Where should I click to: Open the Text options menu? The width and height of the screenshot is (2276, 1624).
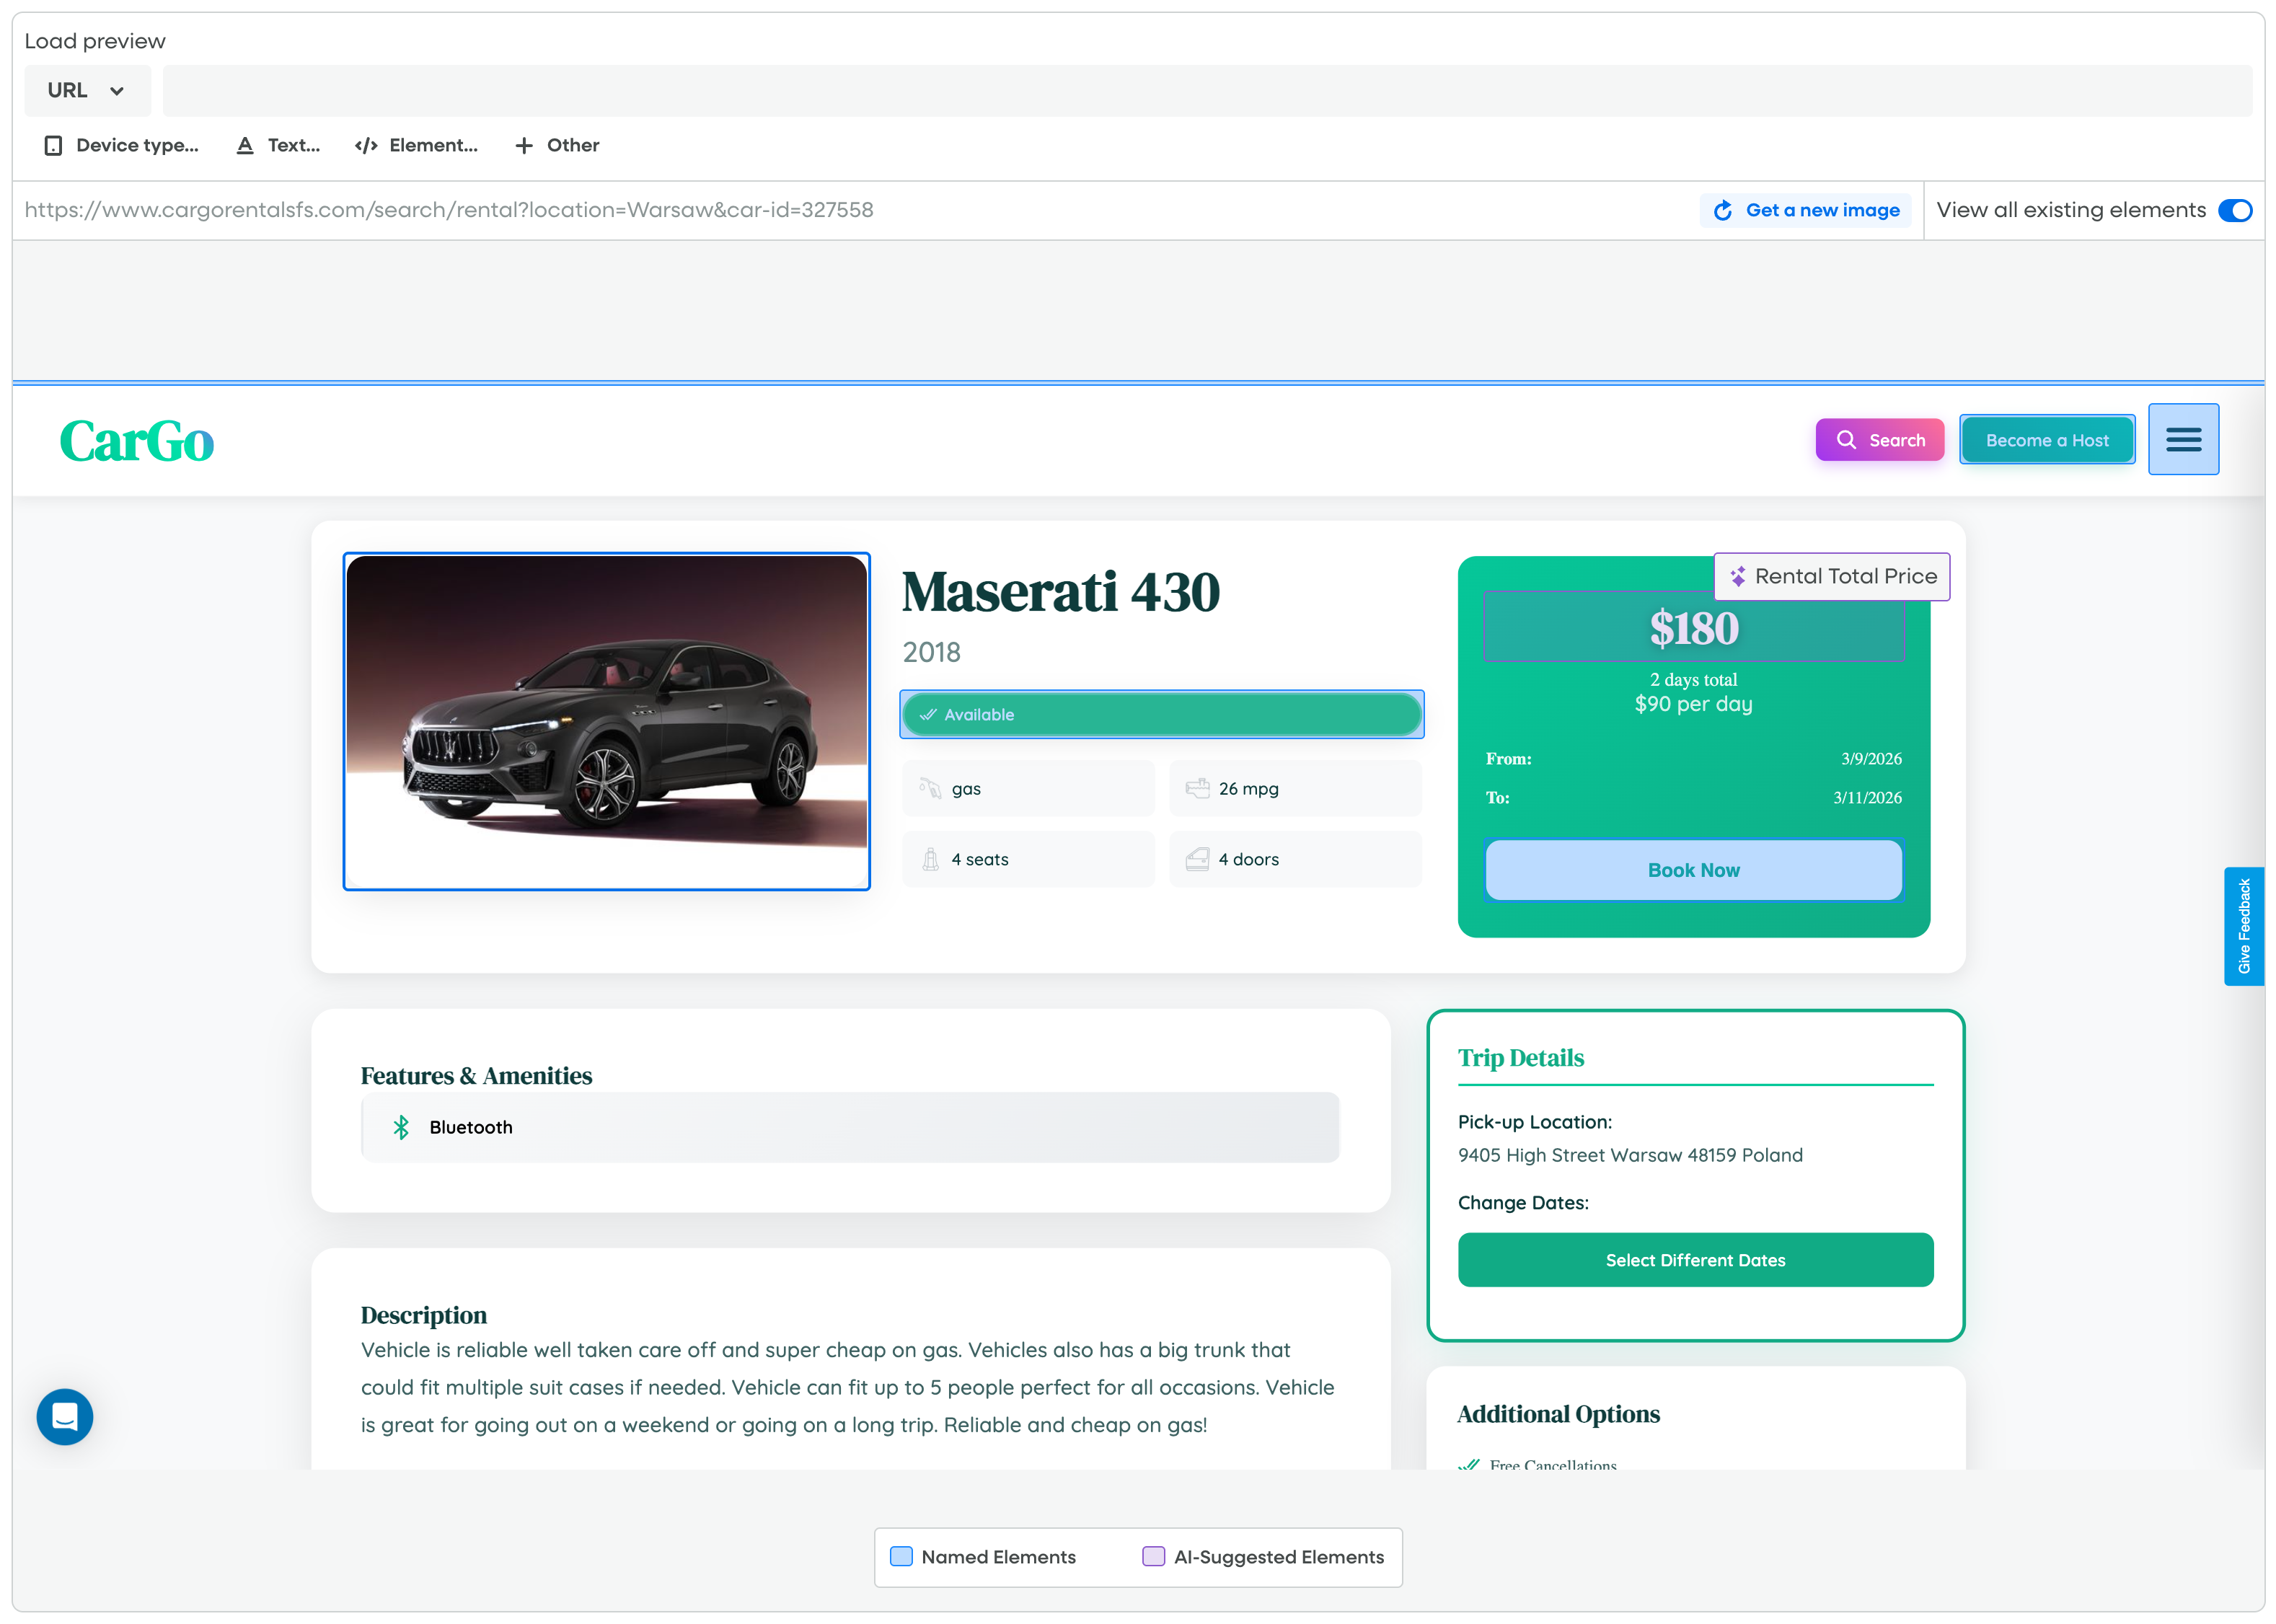[278, 146]
